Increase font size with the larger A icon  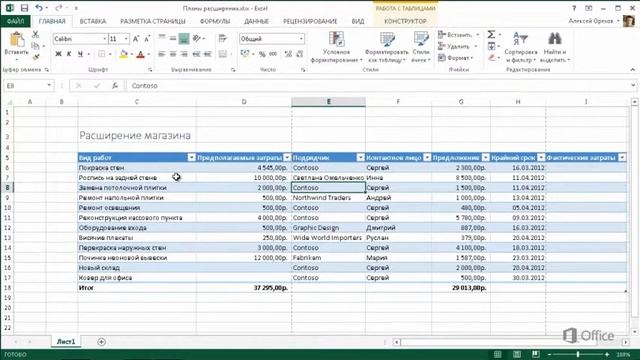point(136,39)
